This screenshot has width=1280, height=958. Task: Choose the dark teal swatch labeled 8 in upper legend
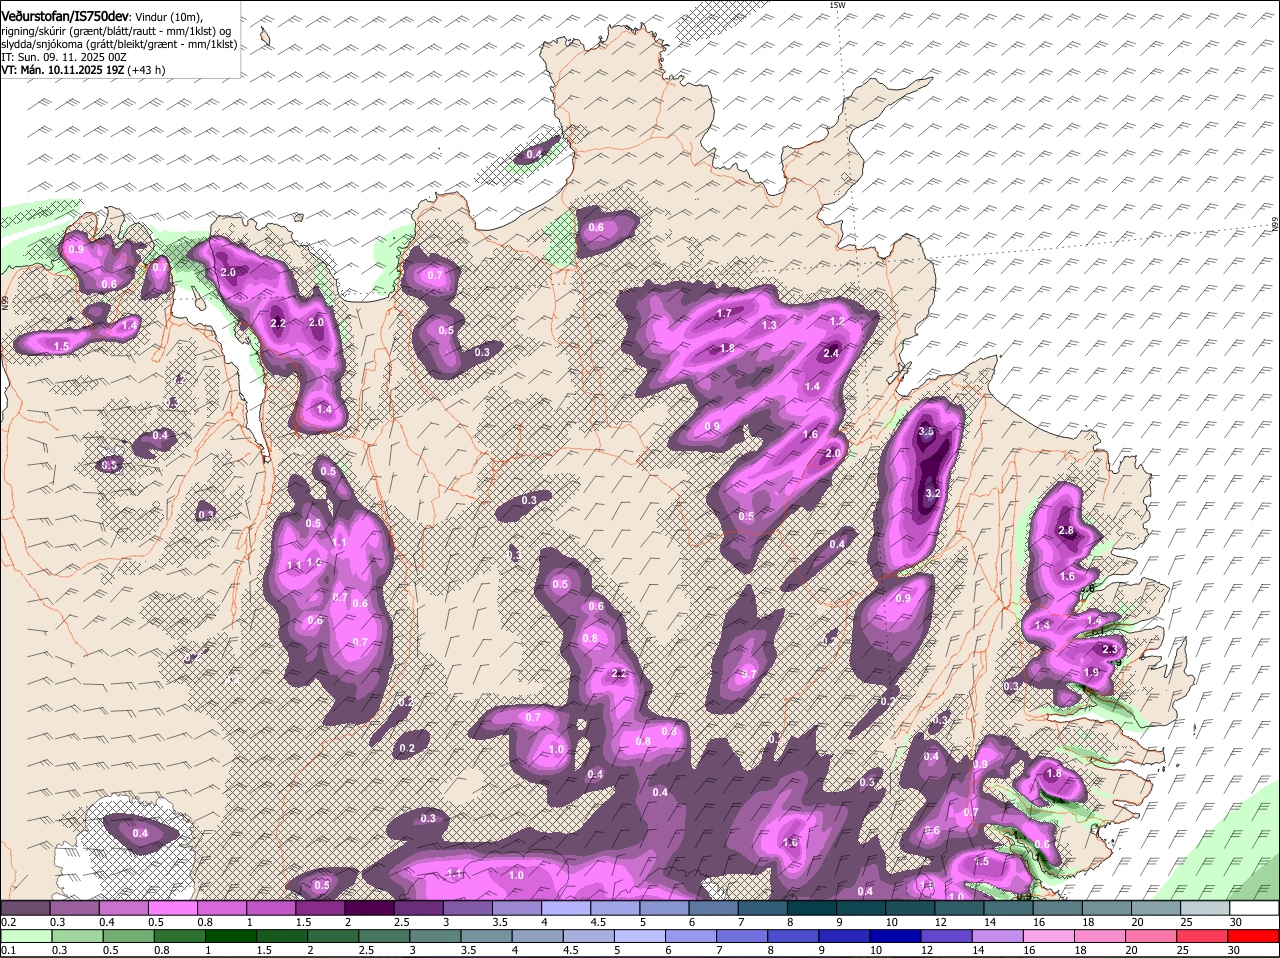[812, 908]
